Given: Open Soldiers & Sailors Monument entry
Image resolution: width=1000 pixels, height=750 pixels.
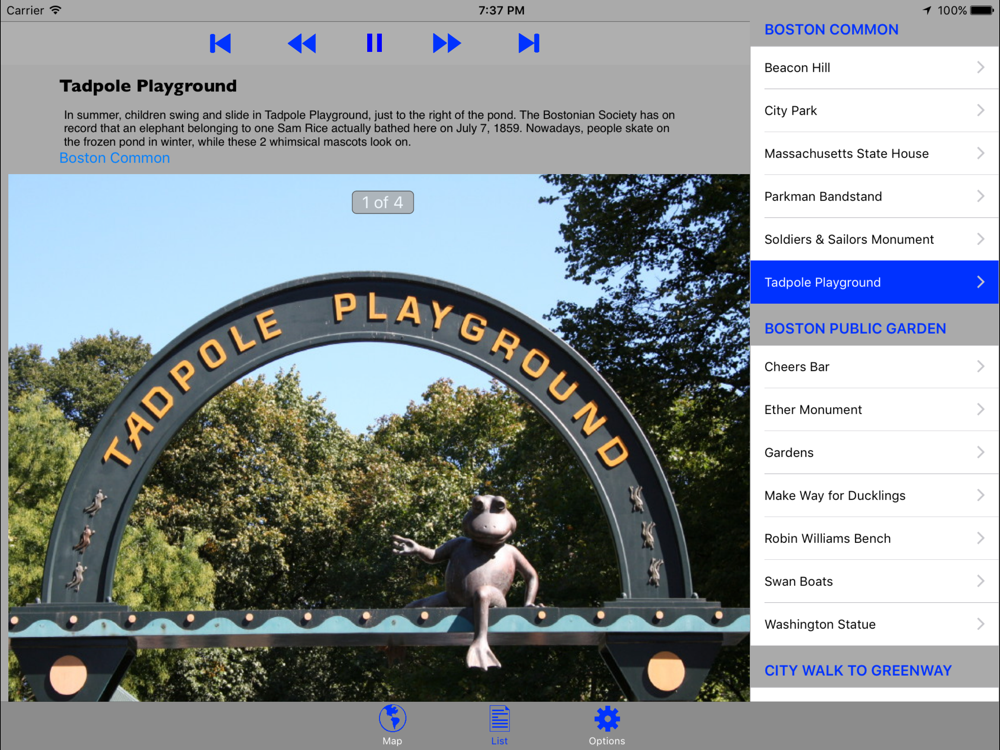Looking at the screenshot, I should pyautogui.click(x=875, y=239).
